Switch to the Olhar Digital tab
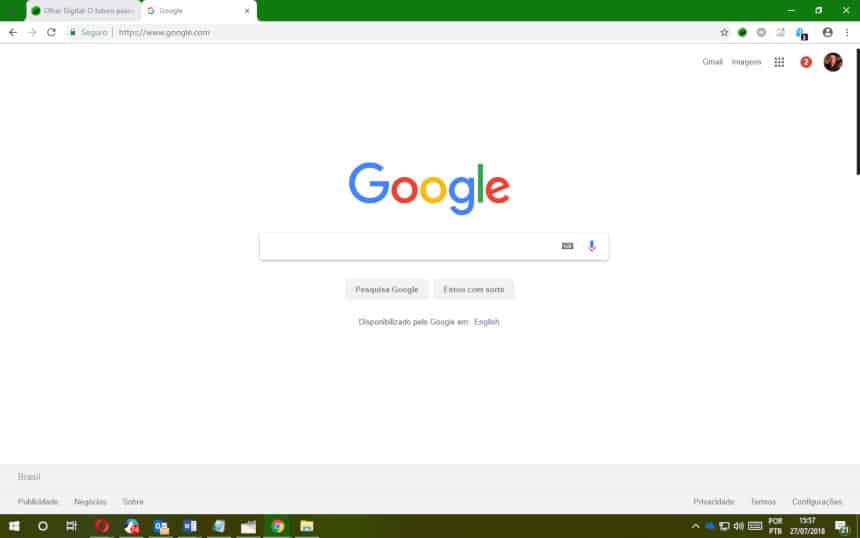 (83, 11)
